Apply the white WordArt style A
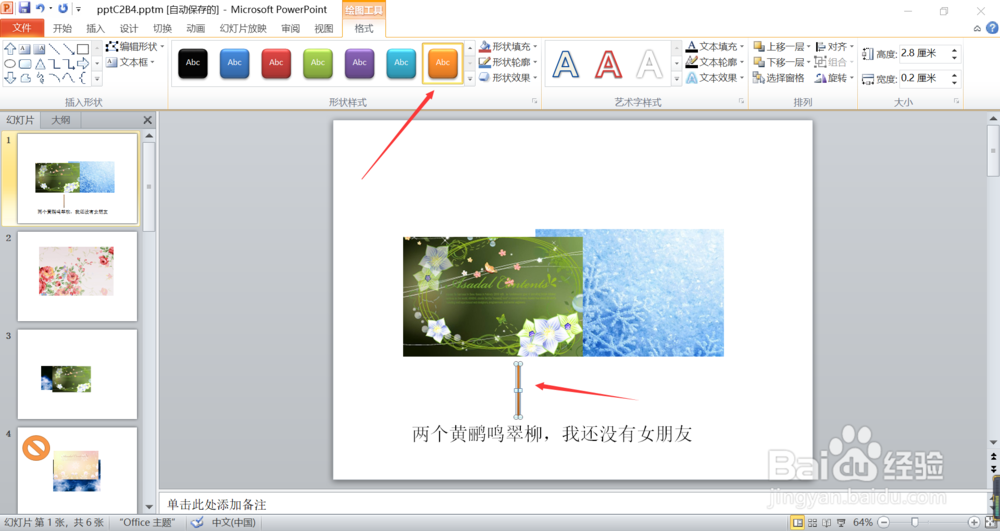Screen dimensions: 1000x531 point(649,64)
